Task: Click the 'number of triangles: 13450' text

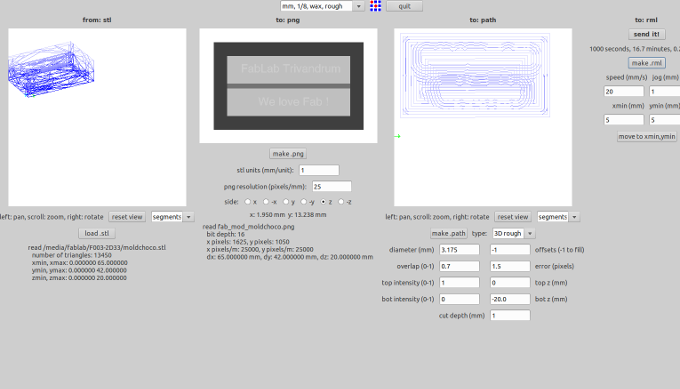Action: pos(72,255)
